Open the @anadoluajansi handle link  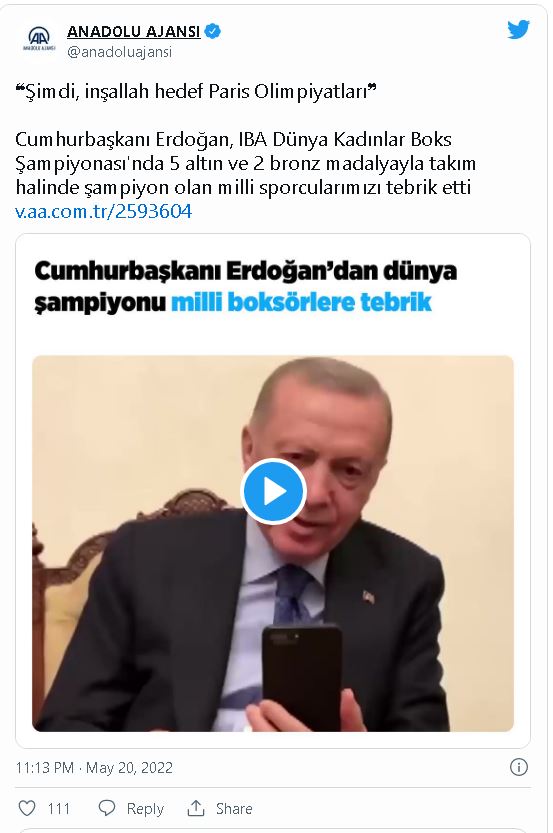pyautogui.click(x=120, y=52)
